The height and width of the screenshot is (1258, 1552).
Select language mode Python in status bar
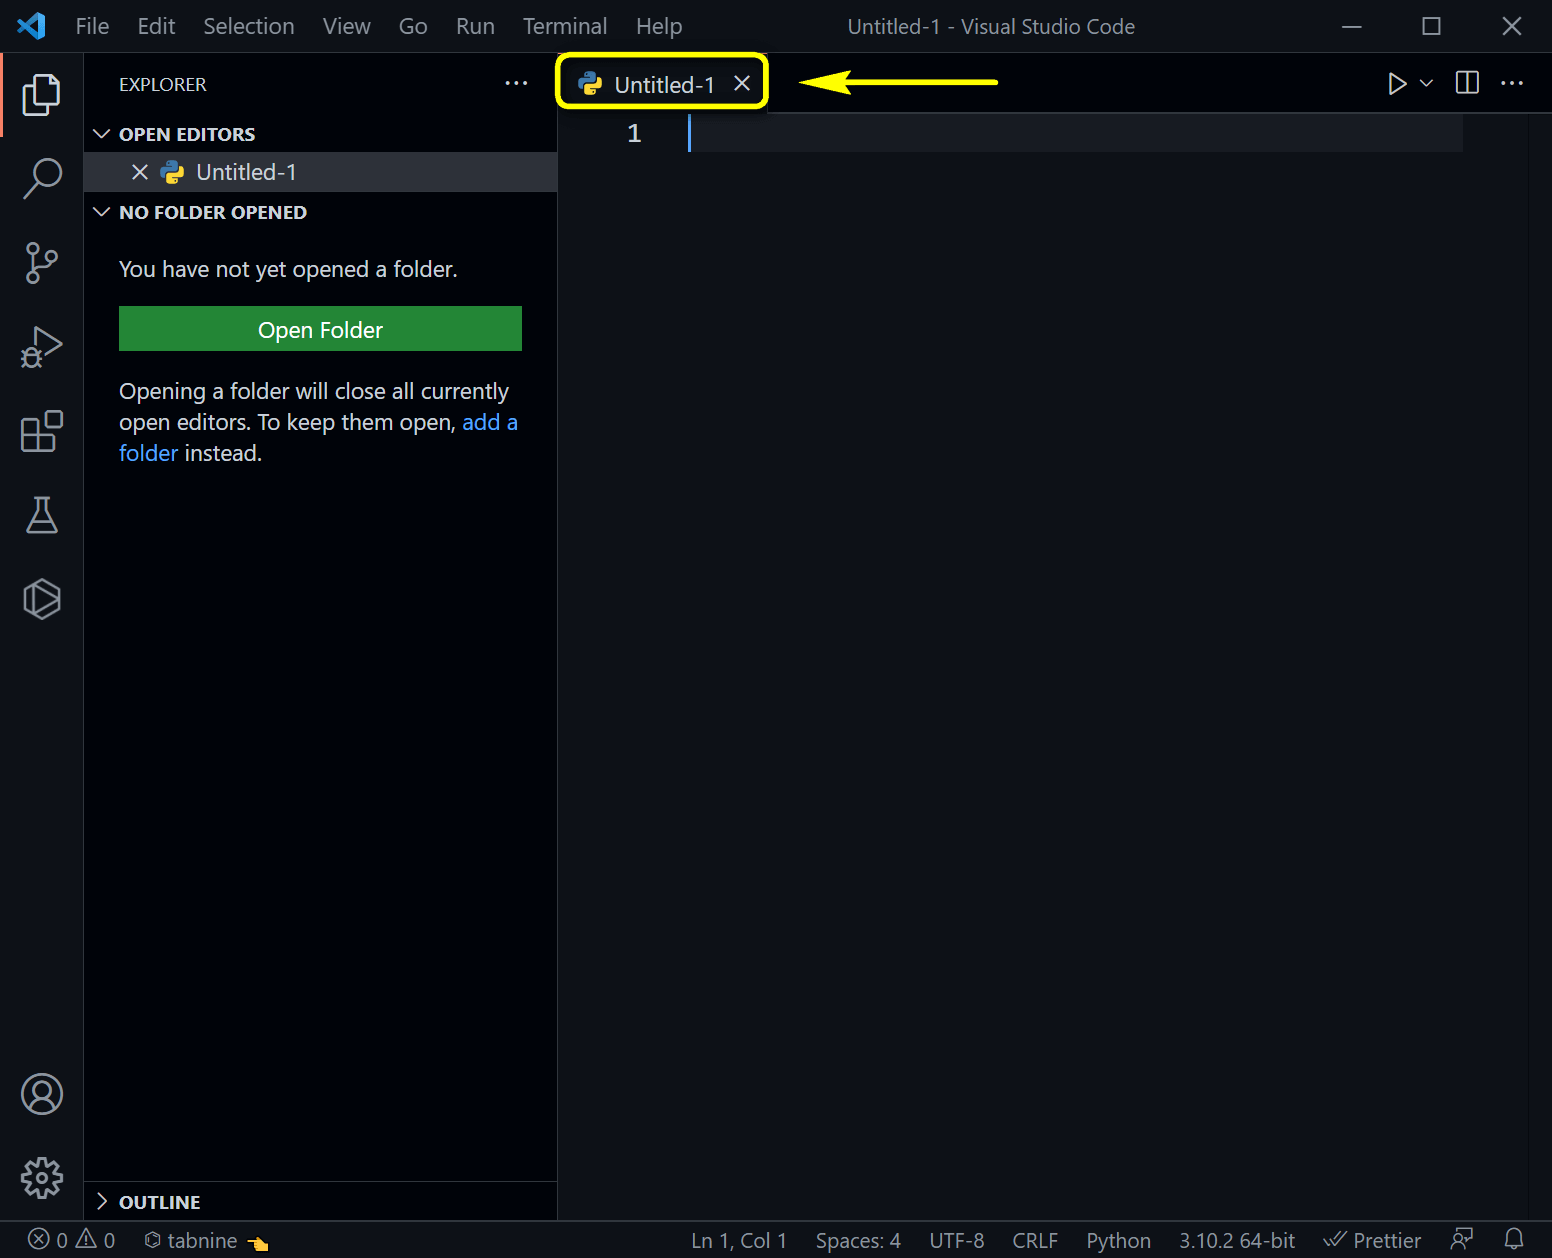click(x=1118, y=1240)
